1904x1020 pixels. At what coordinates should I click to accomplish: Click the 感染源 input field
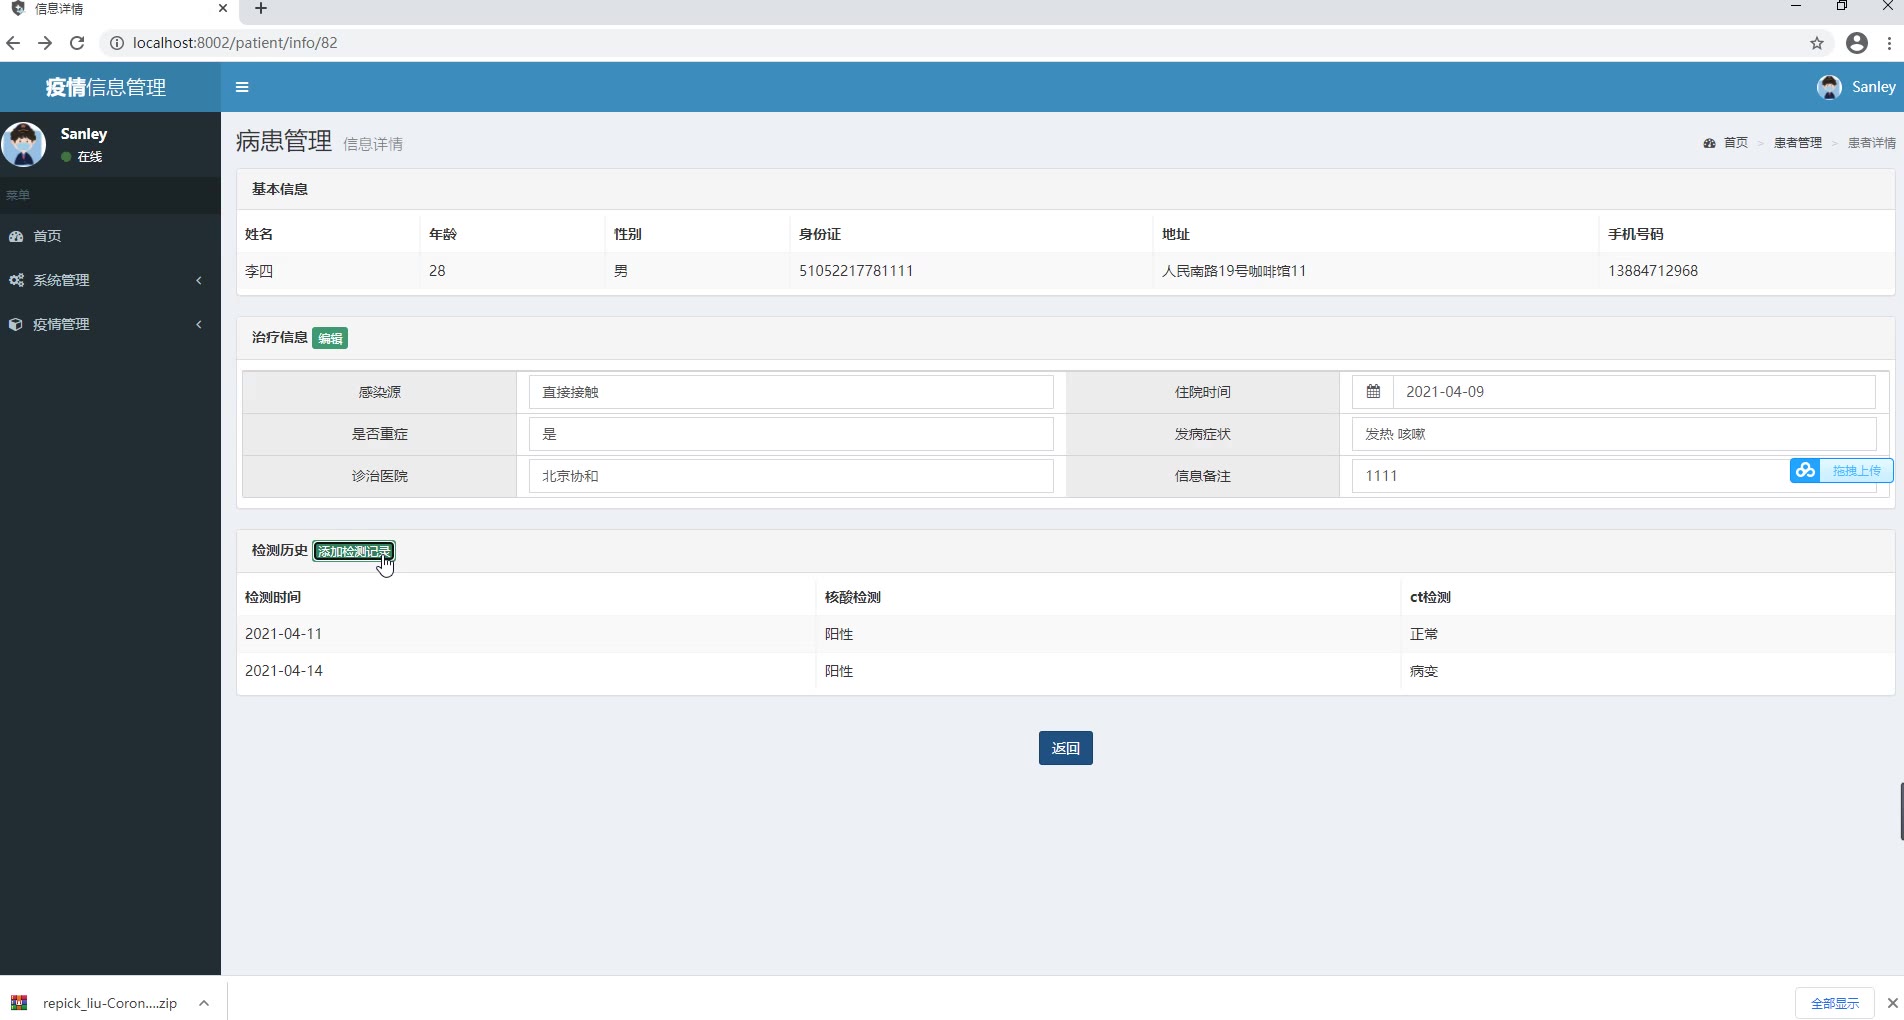coord(791,392)
